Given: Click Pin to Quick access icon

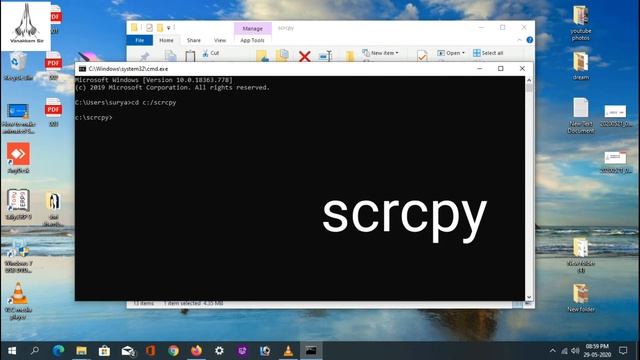Looking at the screenshot, I should (144, 56).
